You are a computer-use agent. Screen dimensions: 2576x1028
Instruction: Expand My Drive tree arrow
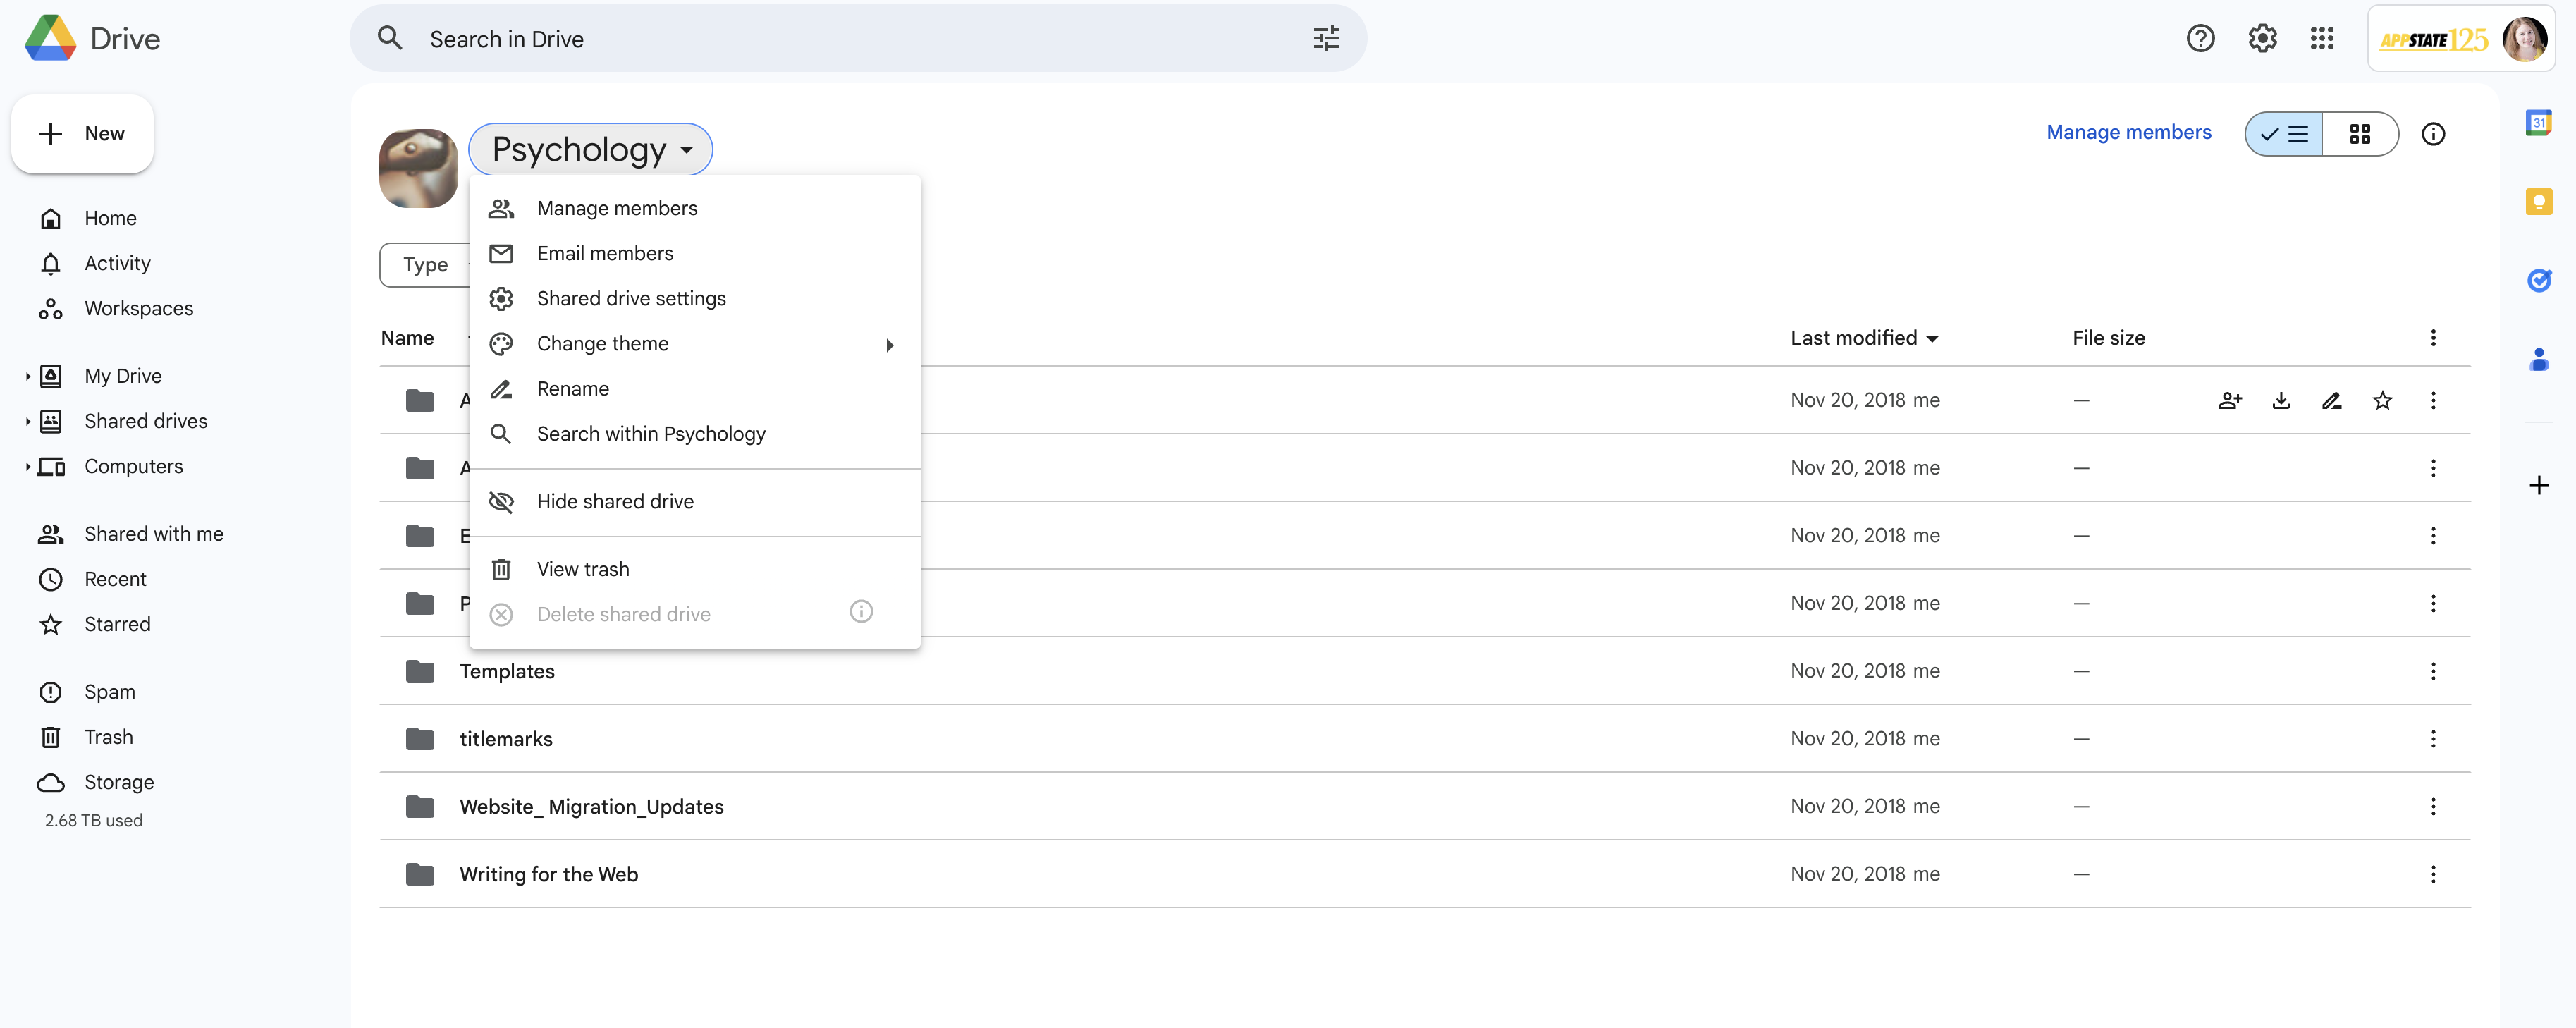pyautogui.click(x=28, y=377)
